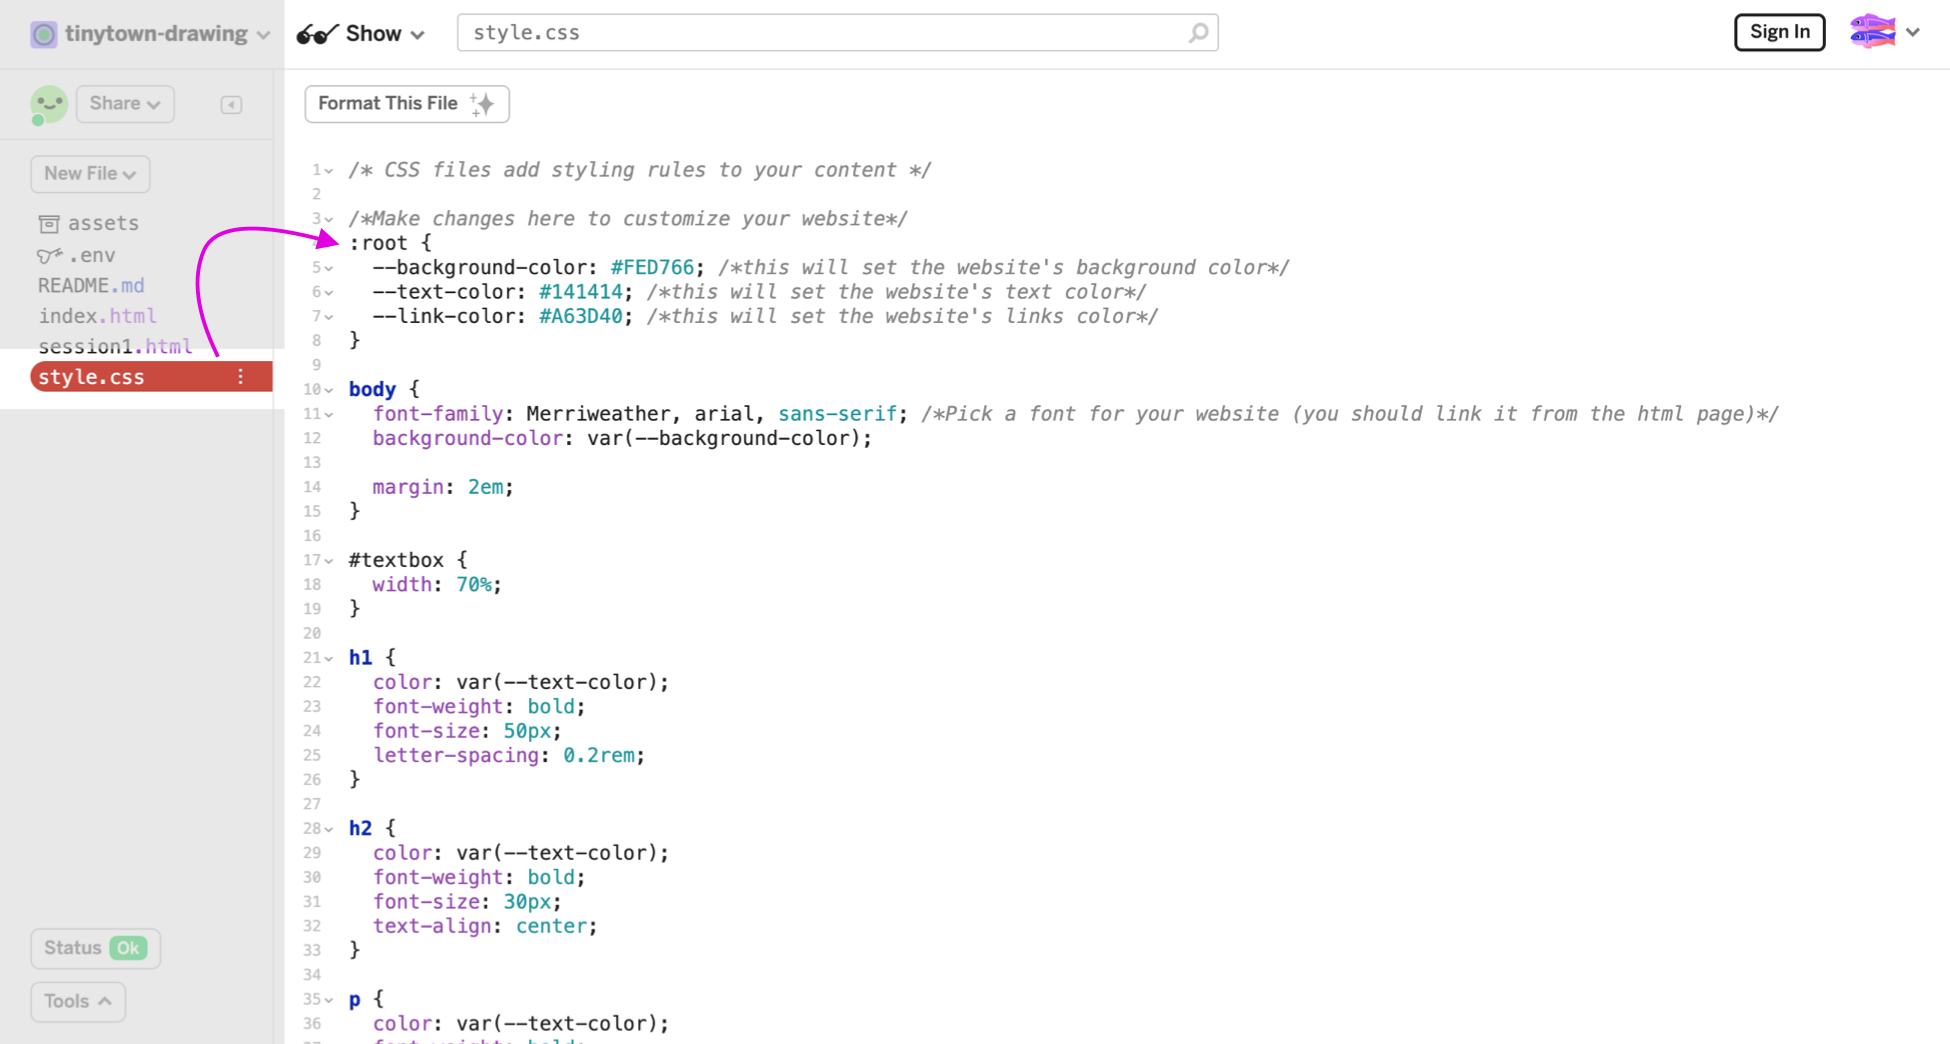The width and height of the screenshot is (1950, 1044).
Task: Select session1.html in the file list
Action: pos(115,347)
